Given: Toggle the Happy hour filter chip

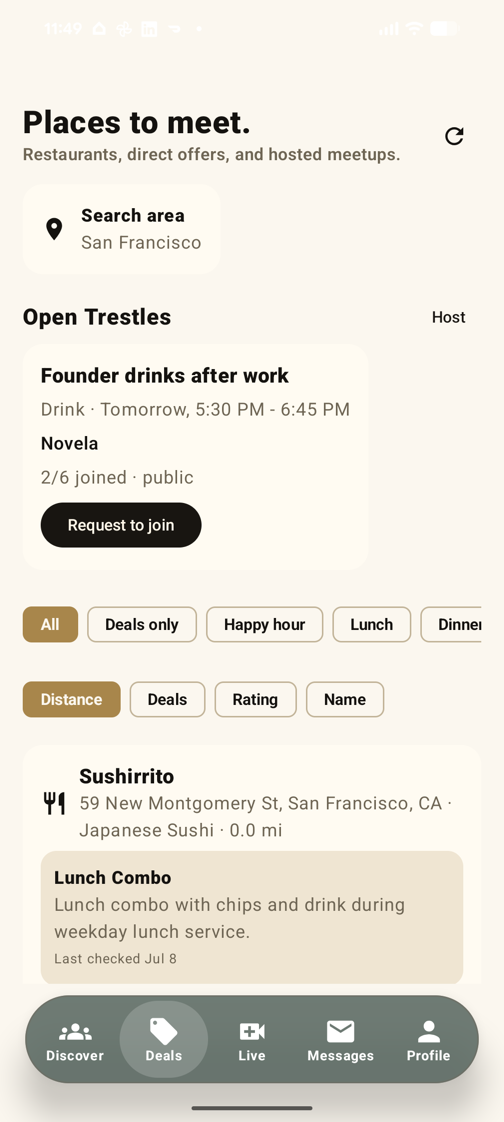Looking at the screenshot, I should tap(265, 625).
